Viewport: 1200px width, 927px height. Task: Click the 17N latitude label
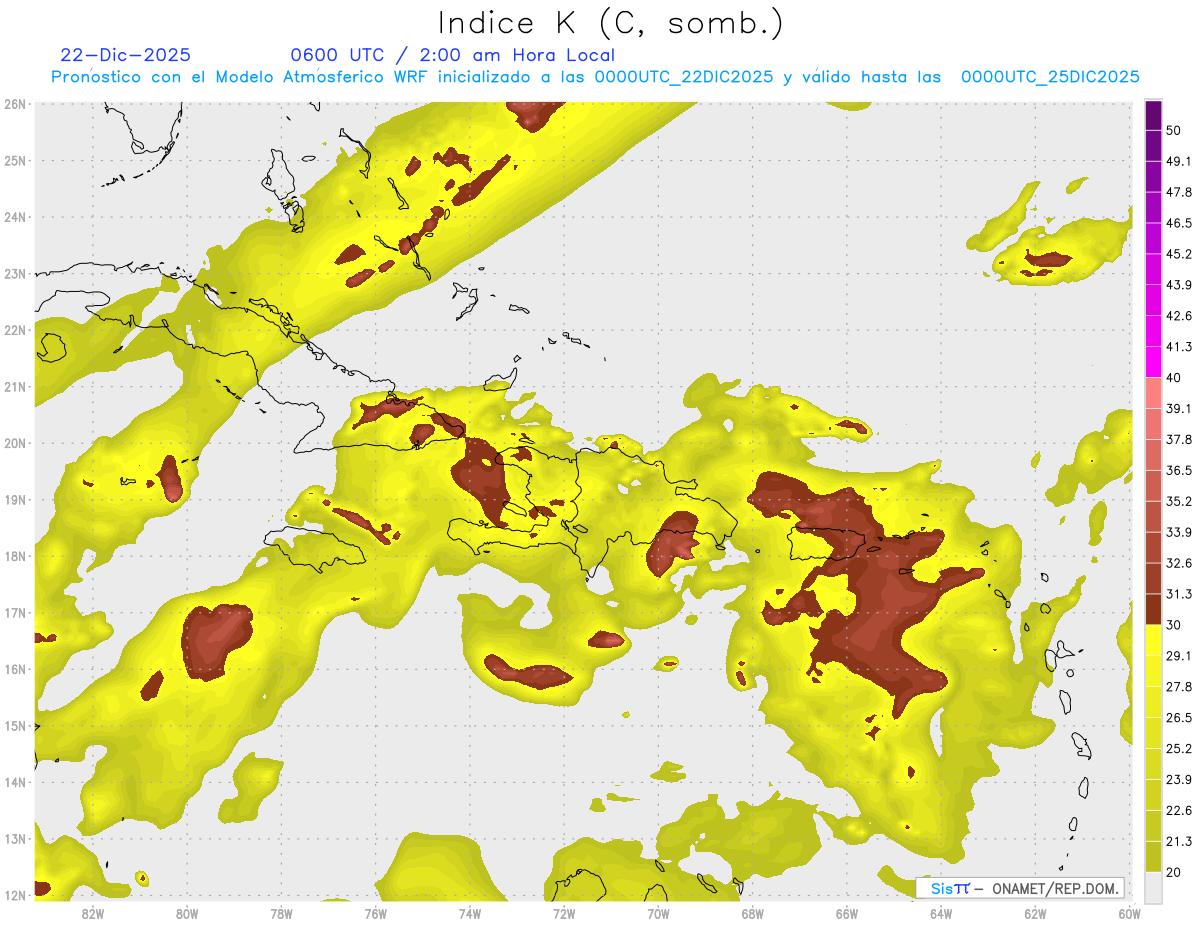(15, 612)
